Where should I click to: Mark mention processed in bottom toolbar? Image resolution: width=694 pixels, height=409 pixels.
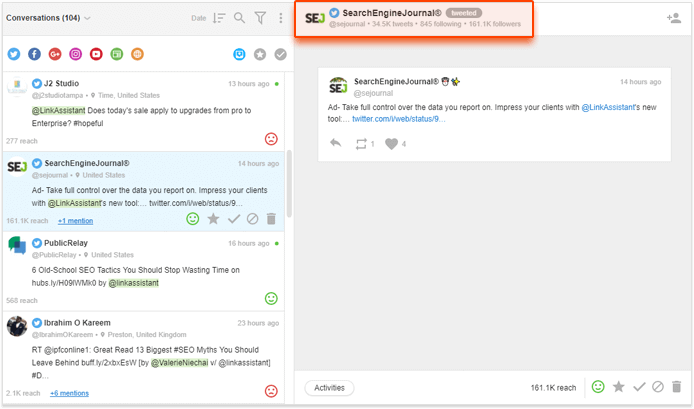click(x=639, y=387)
